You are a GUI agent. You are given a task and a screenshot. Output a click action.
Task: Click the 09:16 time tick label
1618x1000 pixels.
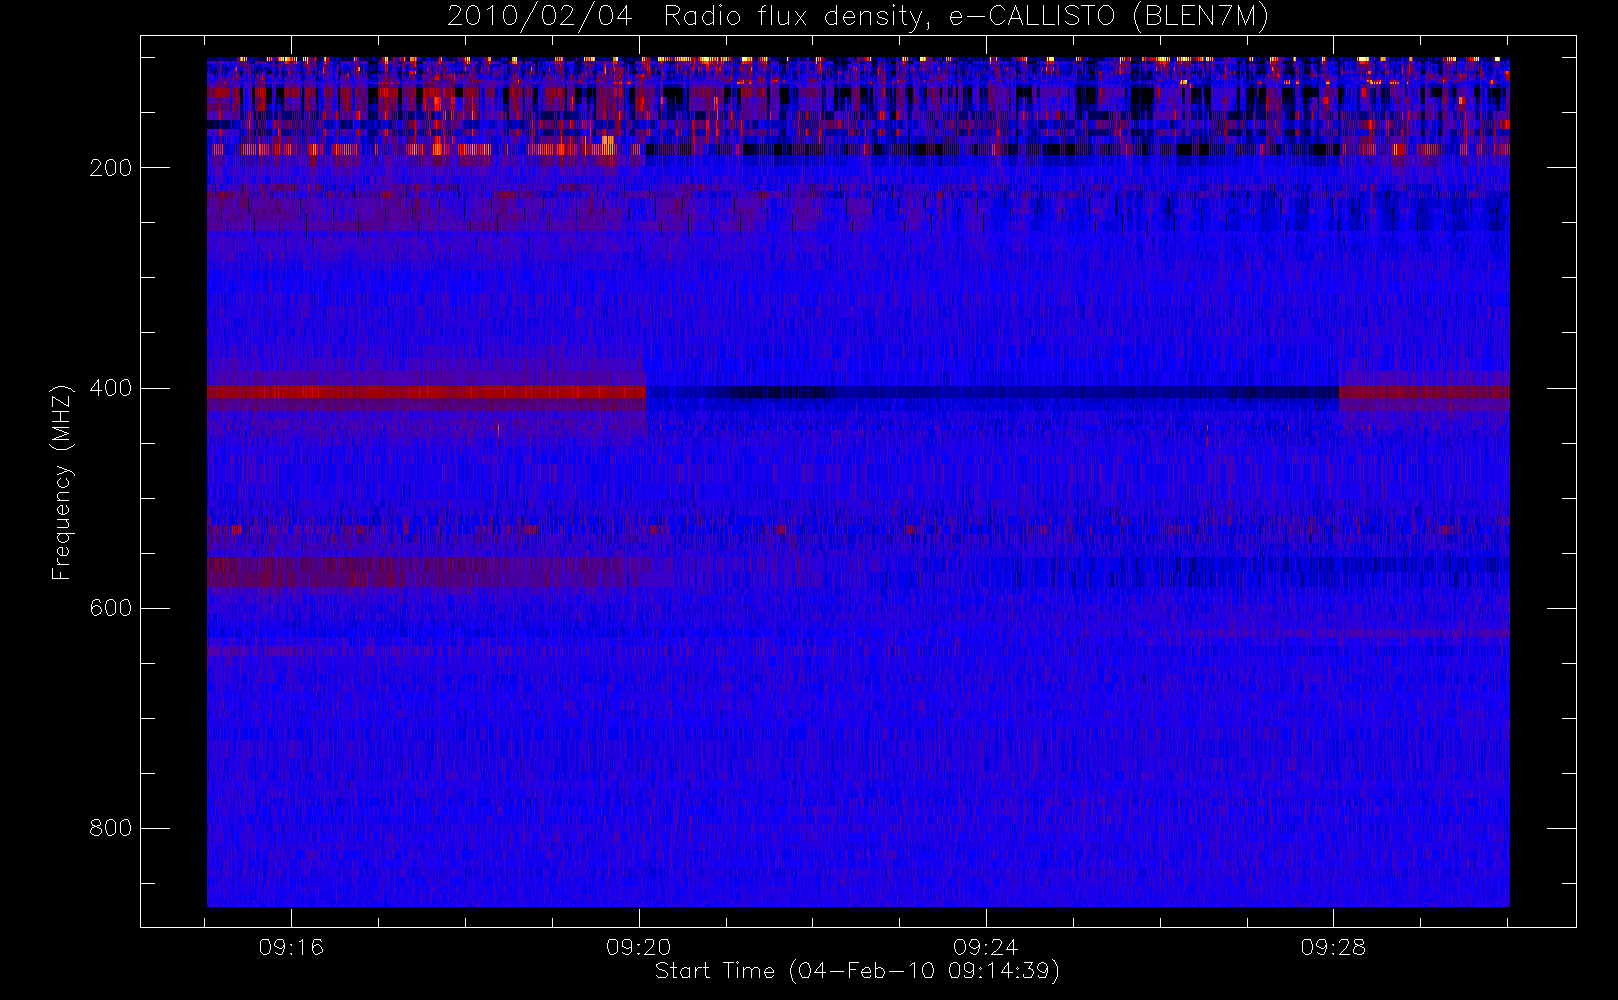coord(291,947)
